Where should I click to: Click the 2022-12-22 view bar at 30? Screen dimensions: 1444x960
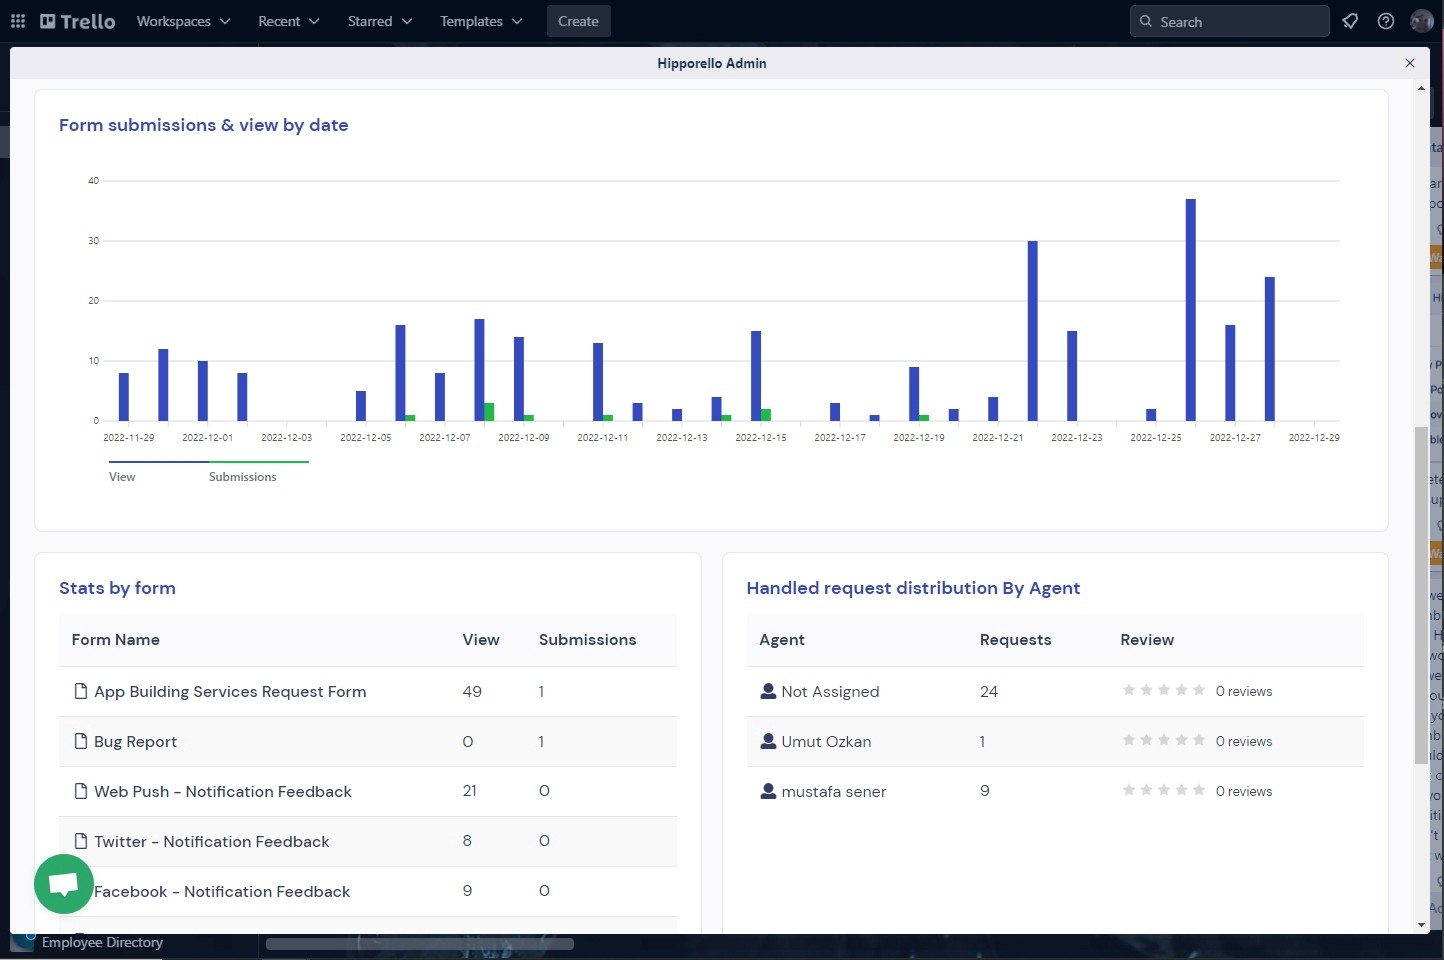[1033, 331]
